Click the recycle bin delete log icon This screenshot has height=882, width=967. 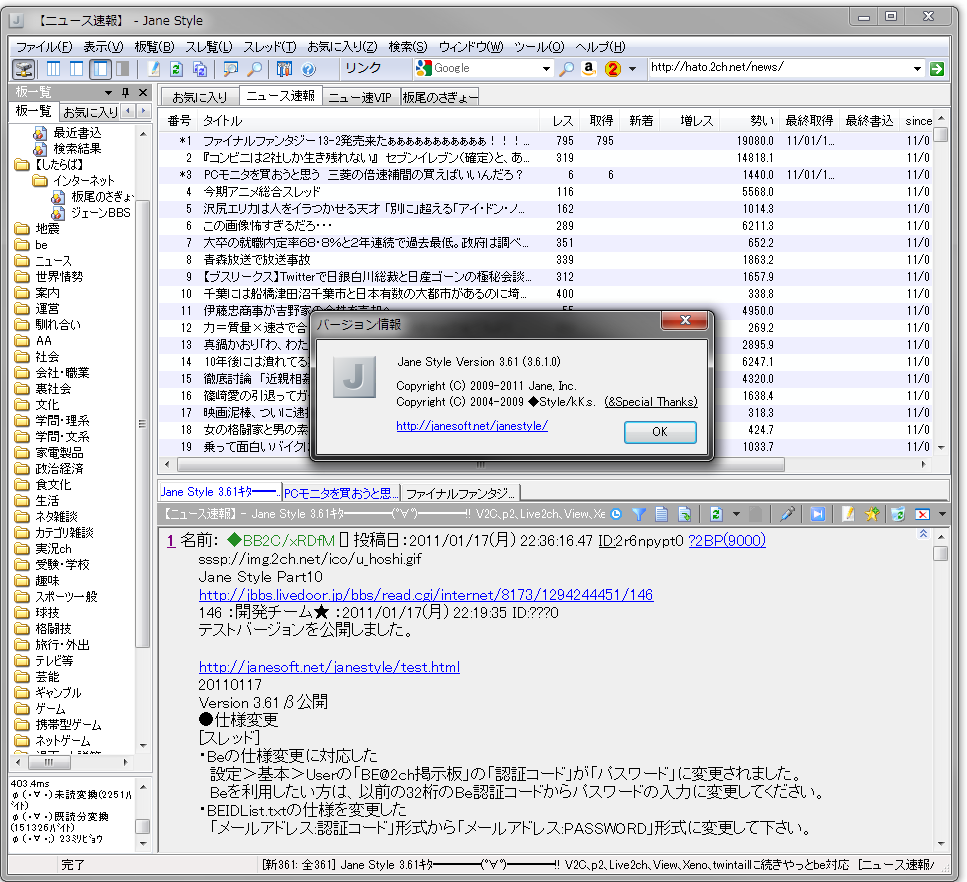[898, 514]
